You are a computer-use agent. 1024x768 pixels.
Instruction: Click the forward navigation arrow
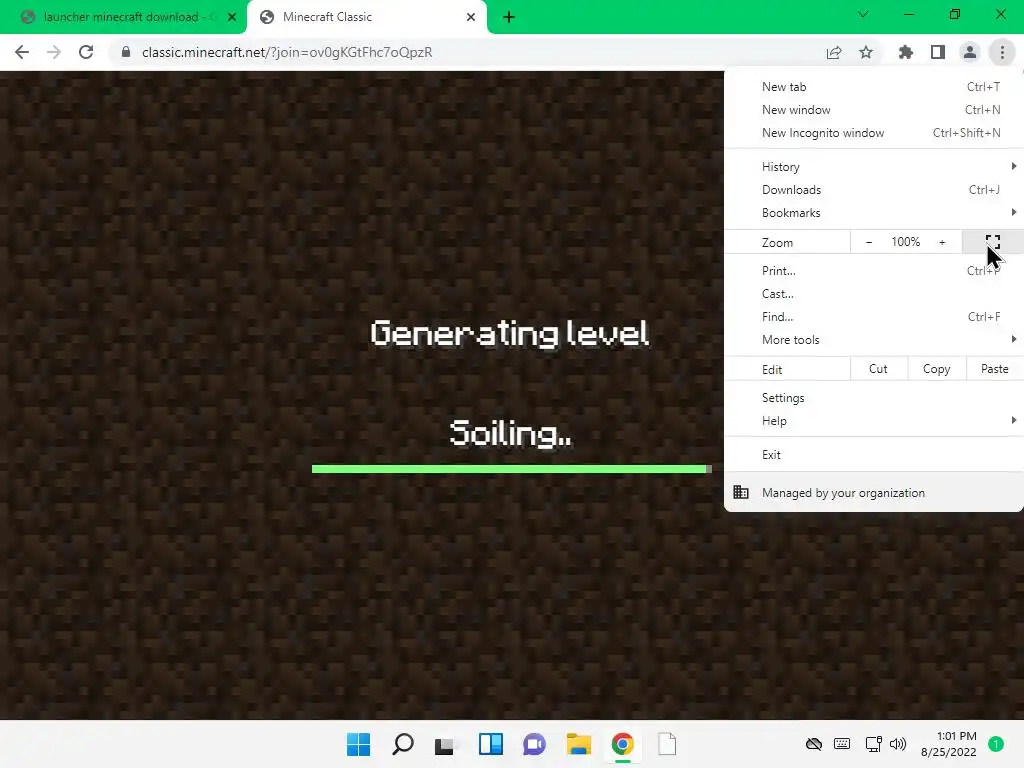(54, 52)
